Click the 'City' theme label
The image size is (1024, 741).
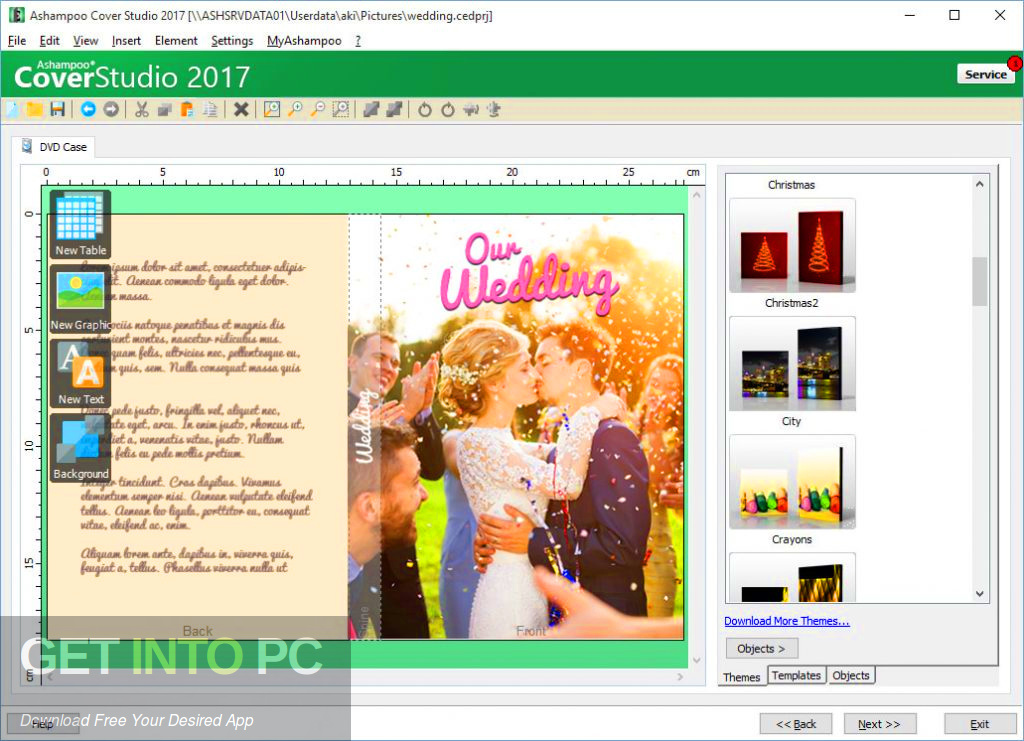coord(791,421)
